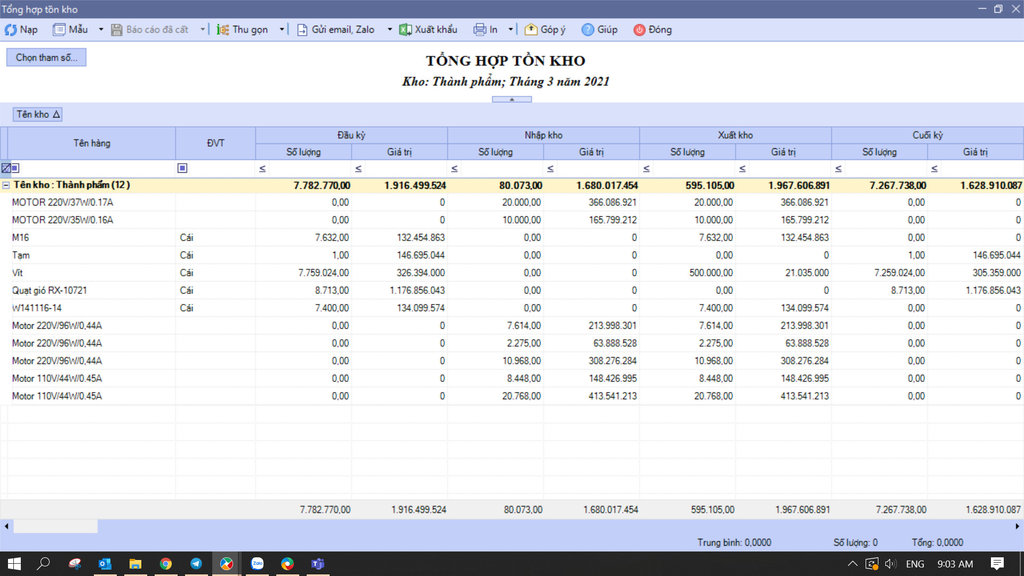Viewport: 1024px width, 576px height.
Task: Click the Xuất kho Giá trị filter operator
Action: pyautogui.click(x=743, y=168)
